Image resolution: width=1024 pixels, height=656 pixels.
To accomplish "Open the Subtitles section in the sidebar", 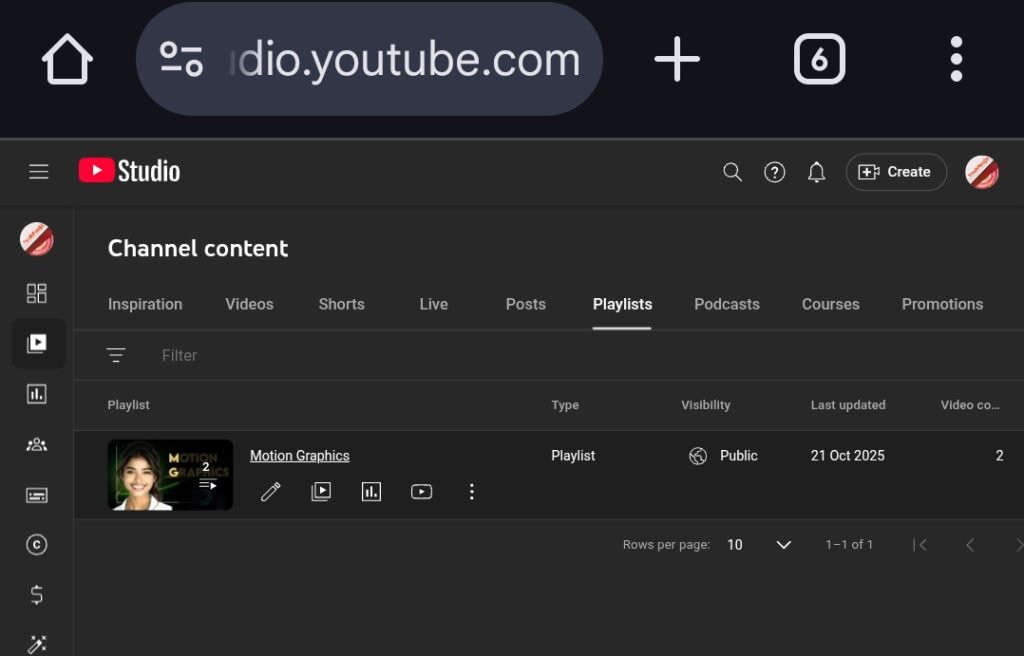I will point(38,494).
